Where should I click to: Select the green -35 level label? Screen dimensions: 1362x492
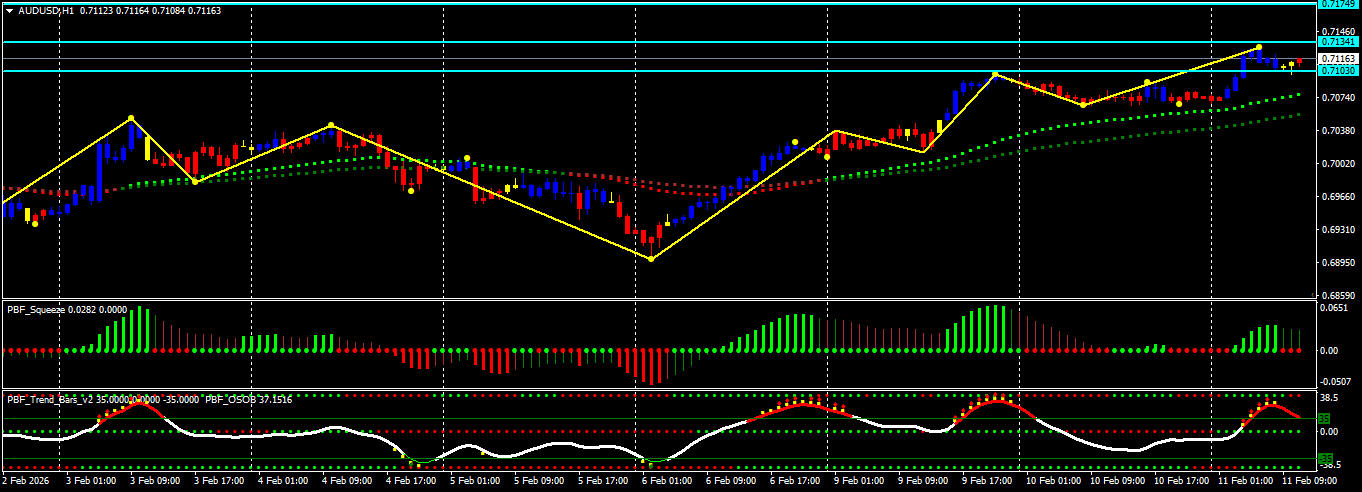(1327, 459)
